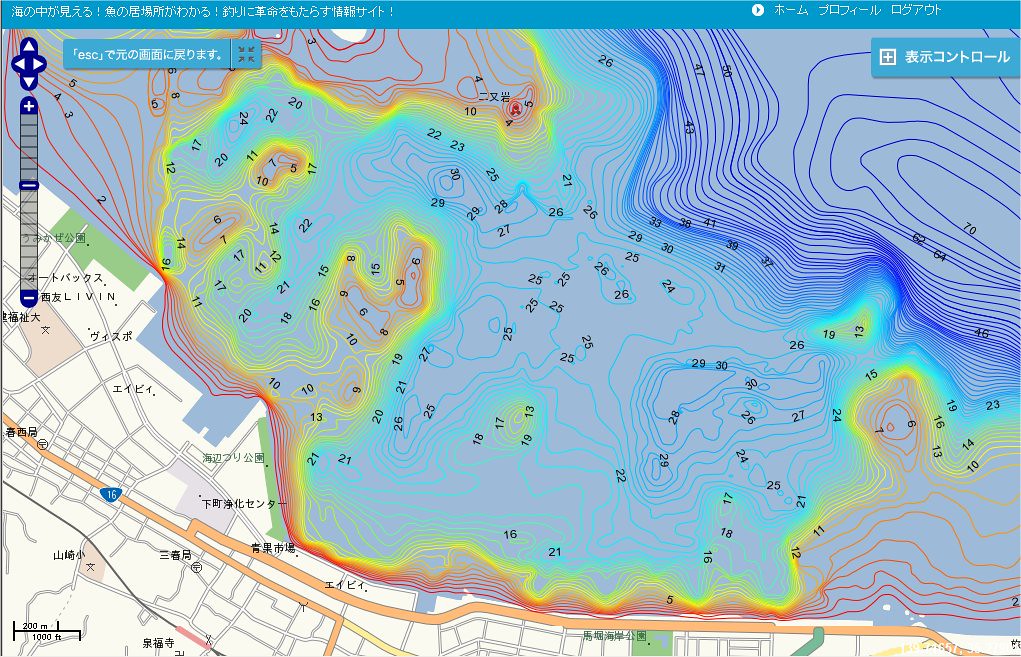Screen dimensions: 1021x657
Task: Pan the map left with the left arrow
Action: click(x=18, y=64)
